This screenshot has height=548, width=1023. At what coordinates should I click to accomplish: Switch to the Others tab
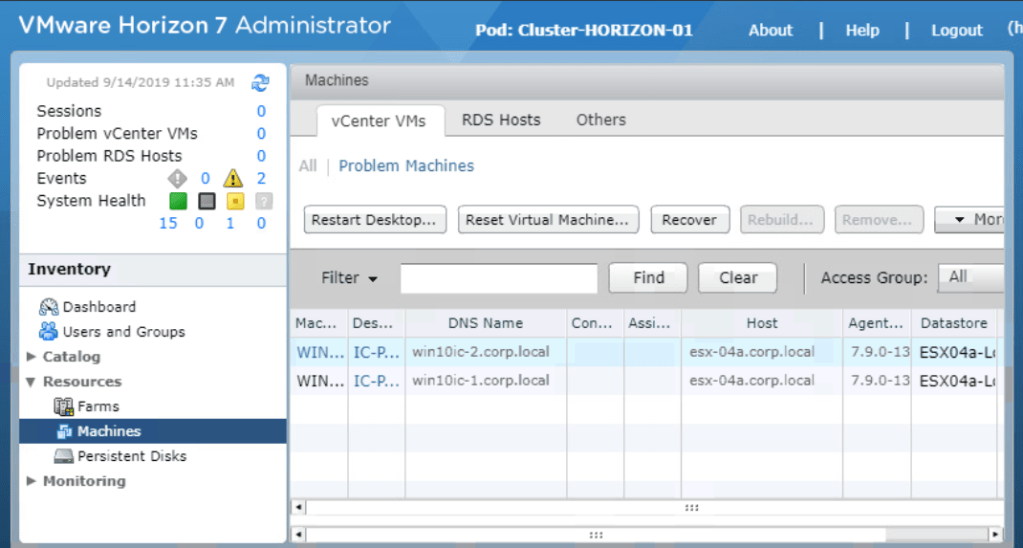[x=600, y=120]
